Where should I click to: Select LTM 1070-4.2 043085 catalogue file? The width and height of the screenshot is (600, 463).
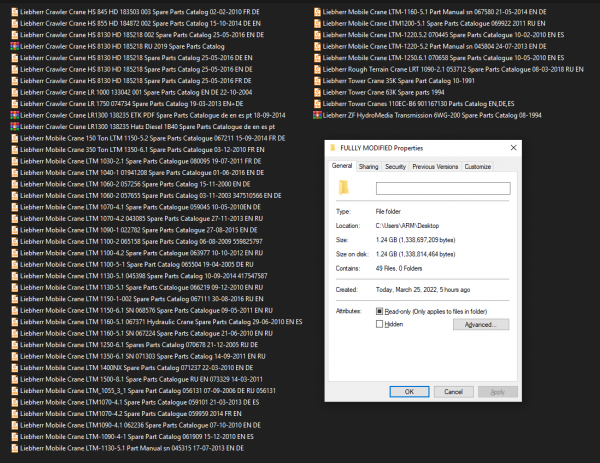coord(137,218)
